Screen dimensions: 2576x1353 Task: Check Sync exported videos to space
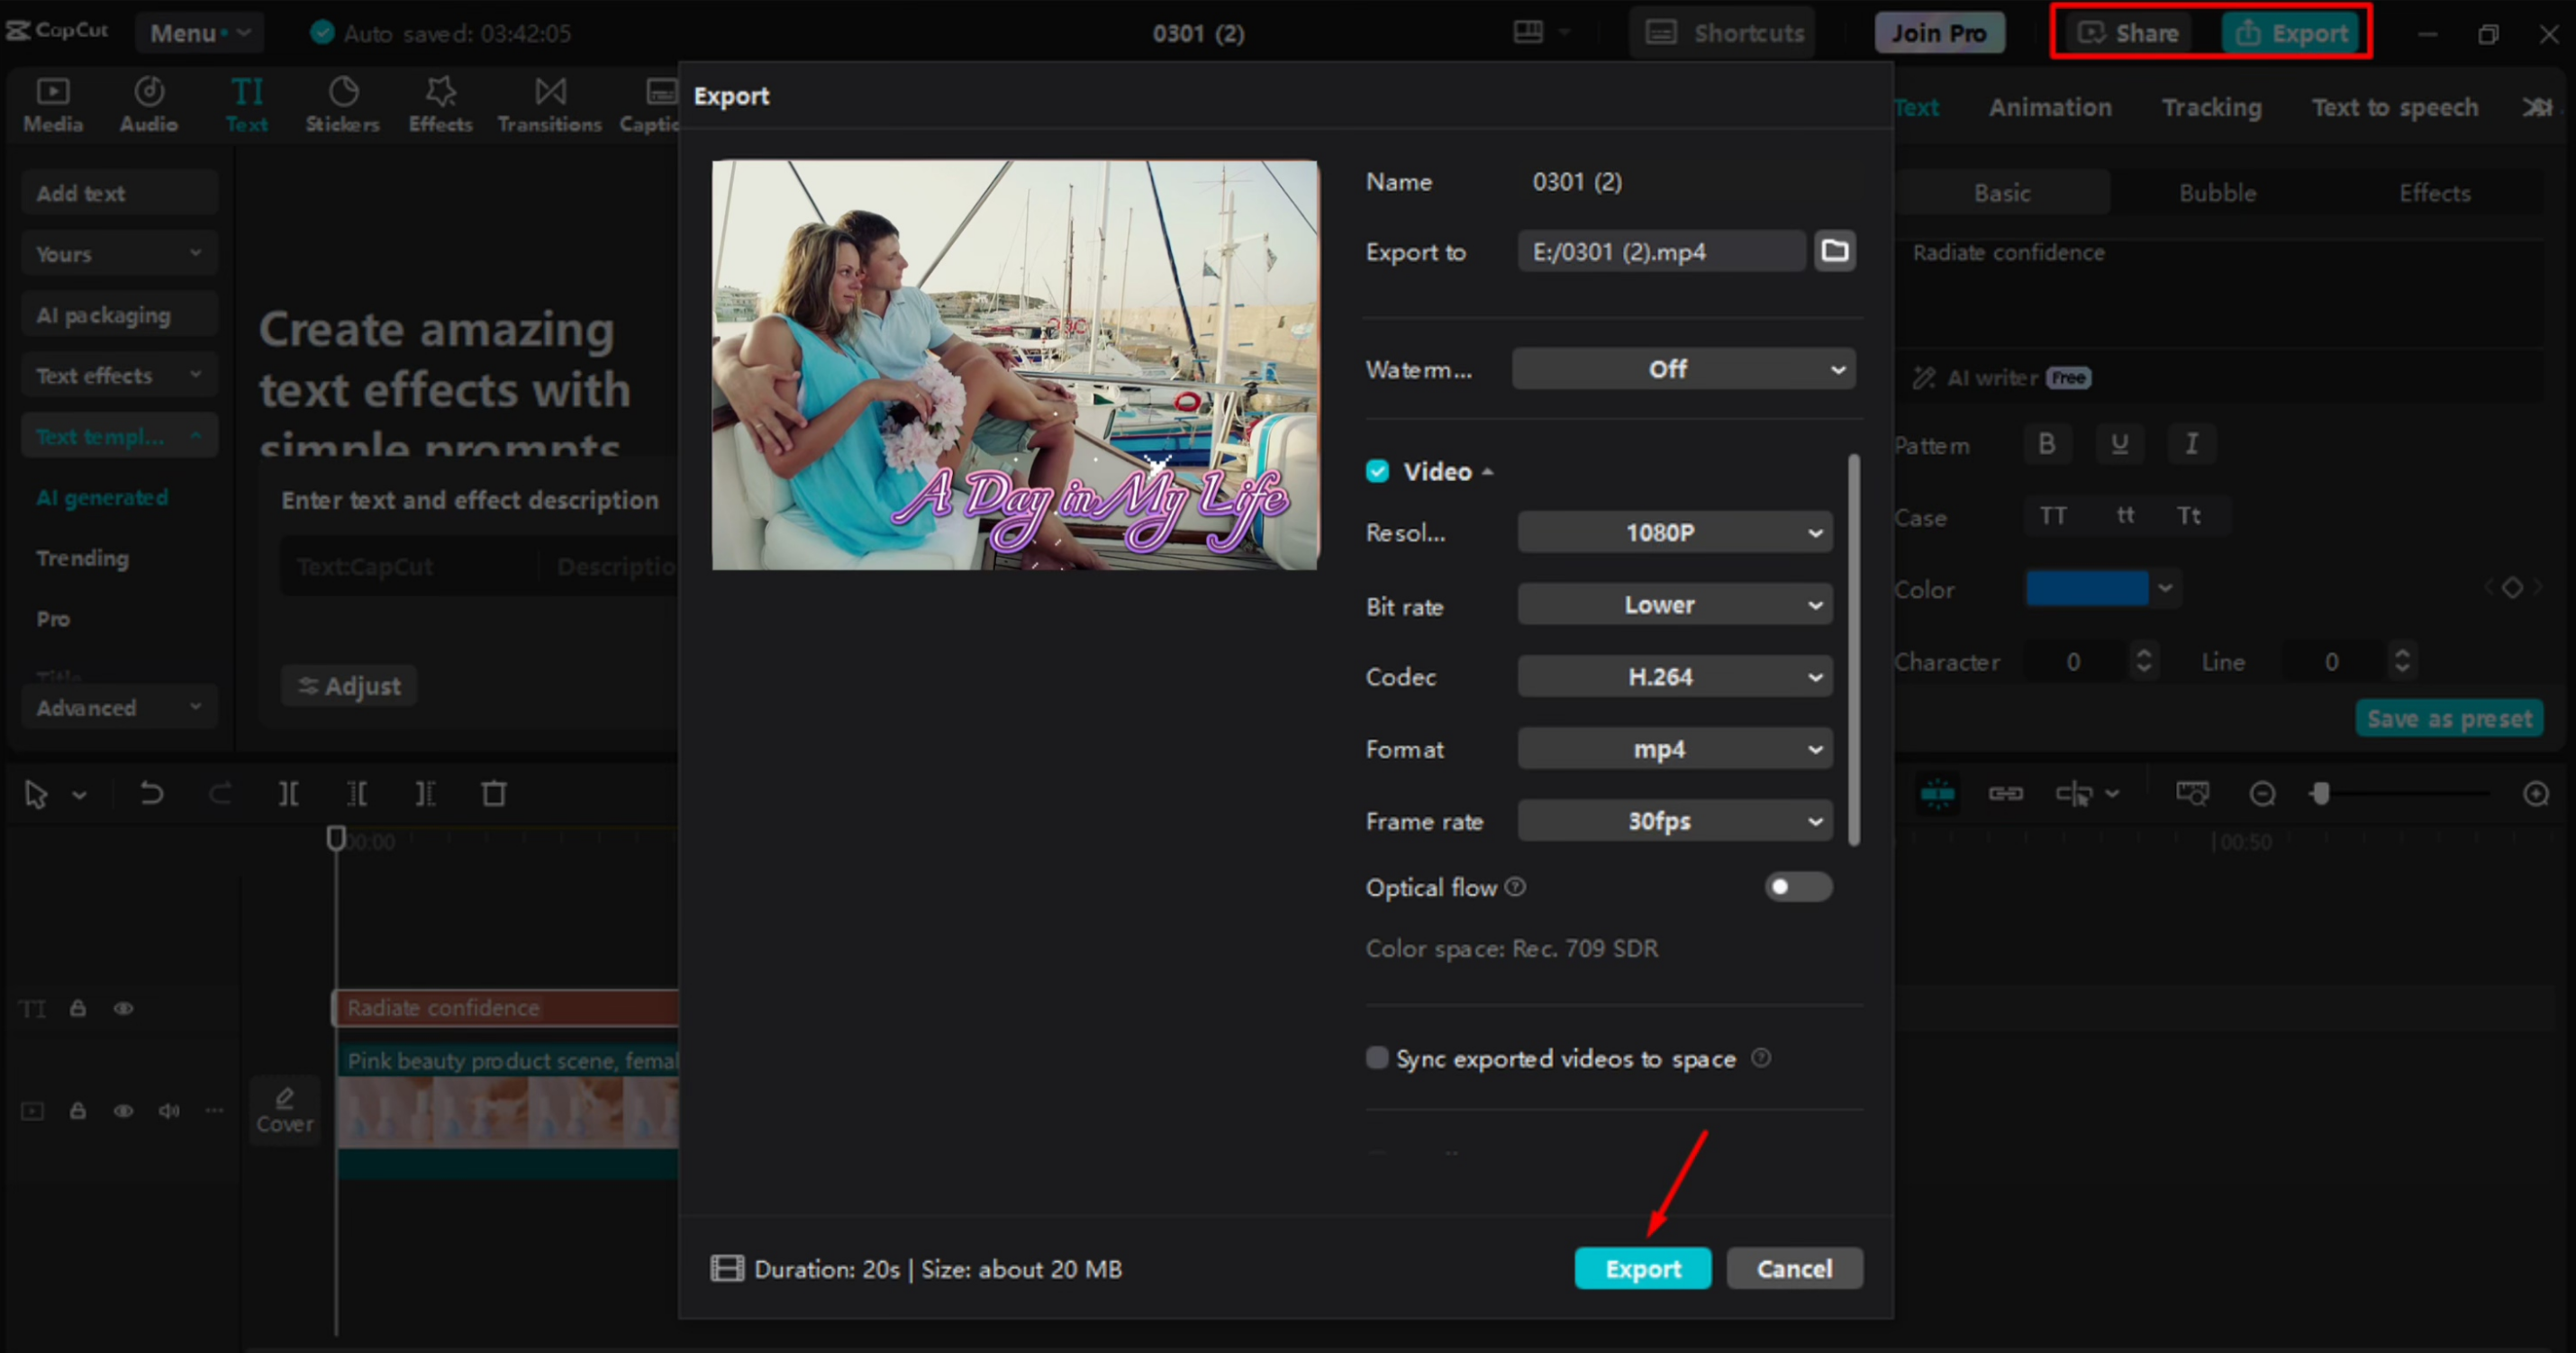[x=1377, y=1058]
